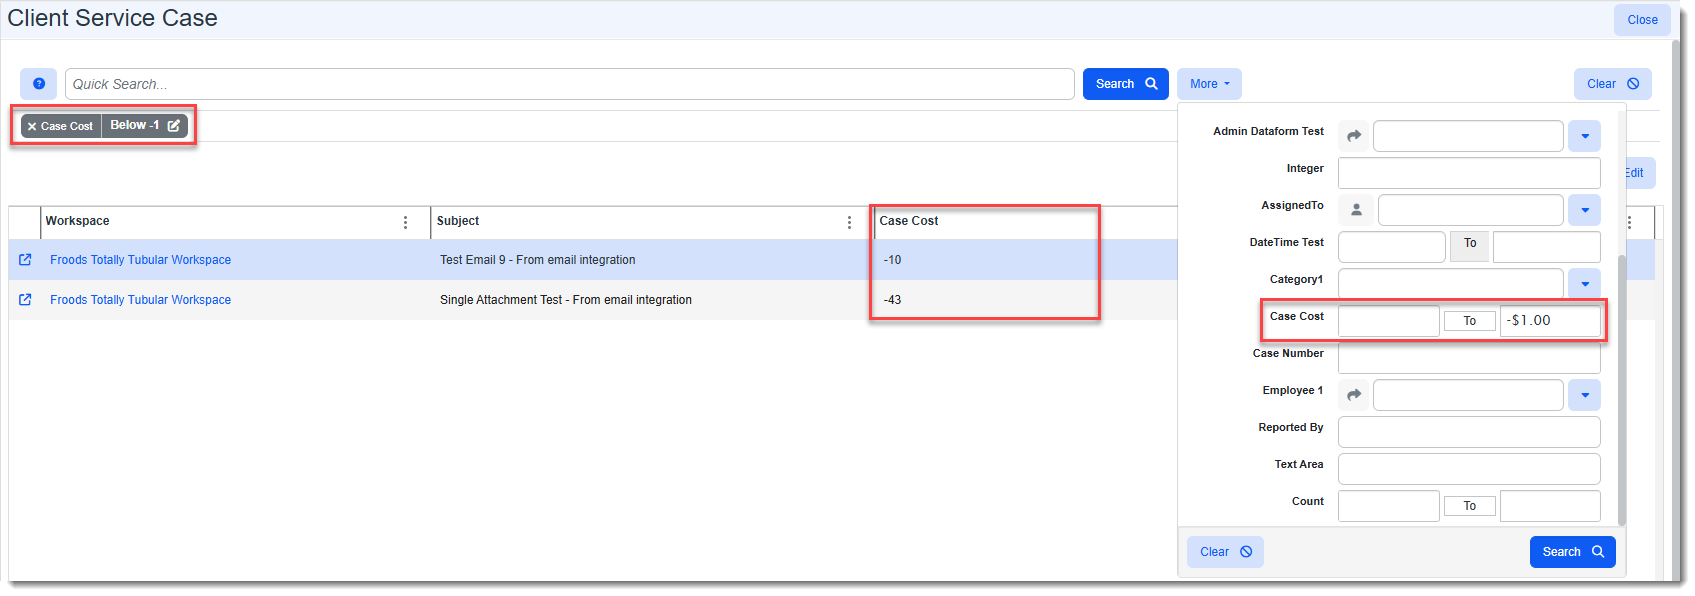Click into the Quick Search field
Screen dimensions: 1695x596
click(x=569, y=84)
